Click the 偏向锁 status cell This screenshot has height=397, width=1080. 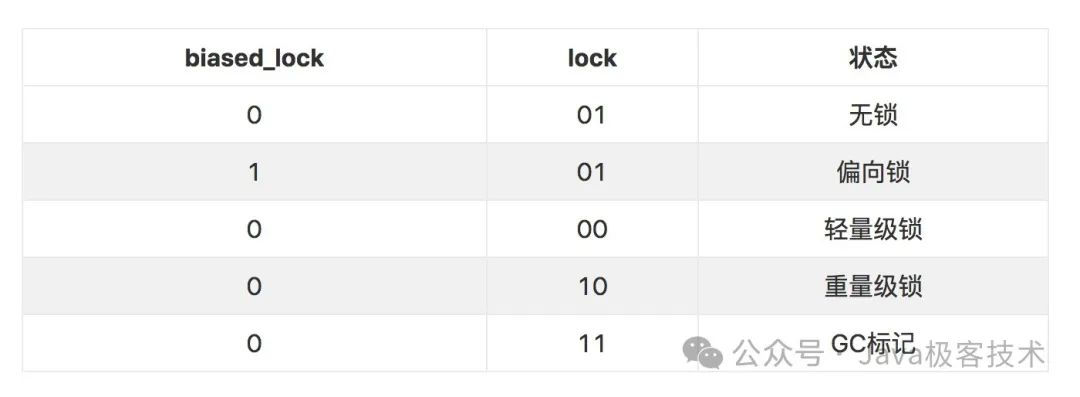873,172
